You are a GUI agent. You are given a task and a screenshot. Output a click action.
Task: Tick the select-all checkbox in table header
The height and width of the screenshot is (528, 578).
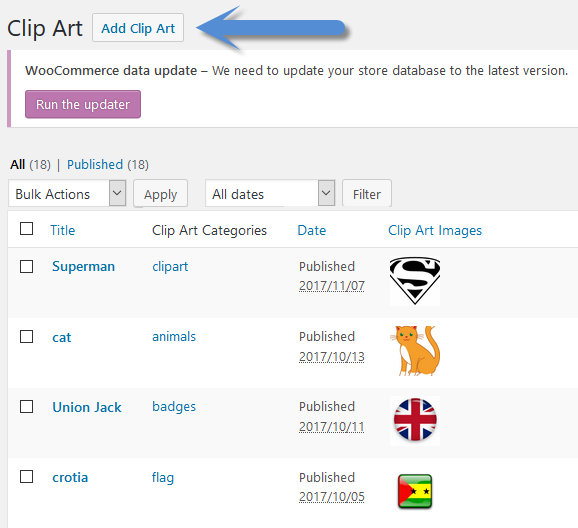(27, 229)
